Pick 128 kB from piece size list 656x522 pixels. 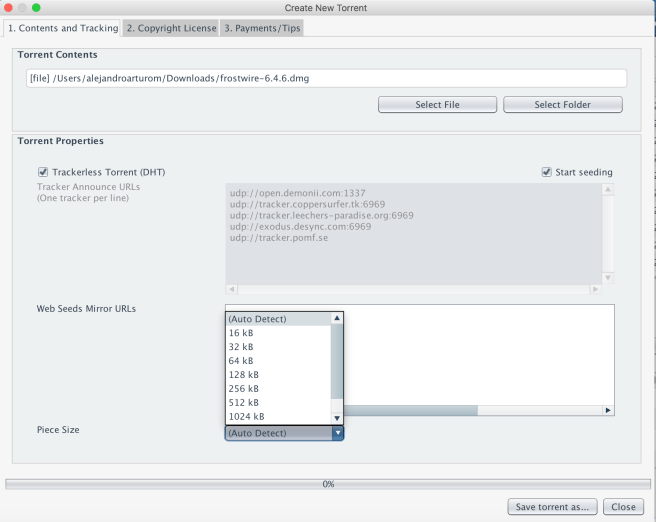tap(243, 374)
